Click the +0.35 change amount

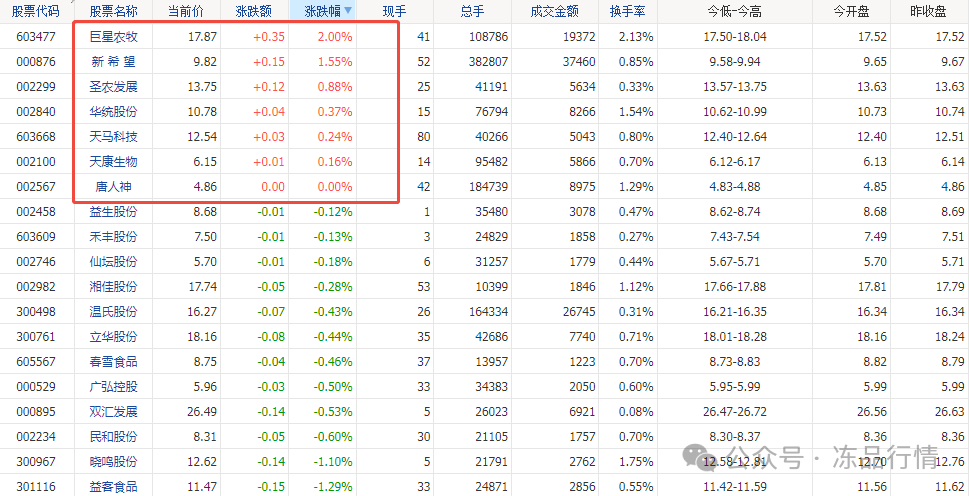pyautogui.click(x=269, y=37)
